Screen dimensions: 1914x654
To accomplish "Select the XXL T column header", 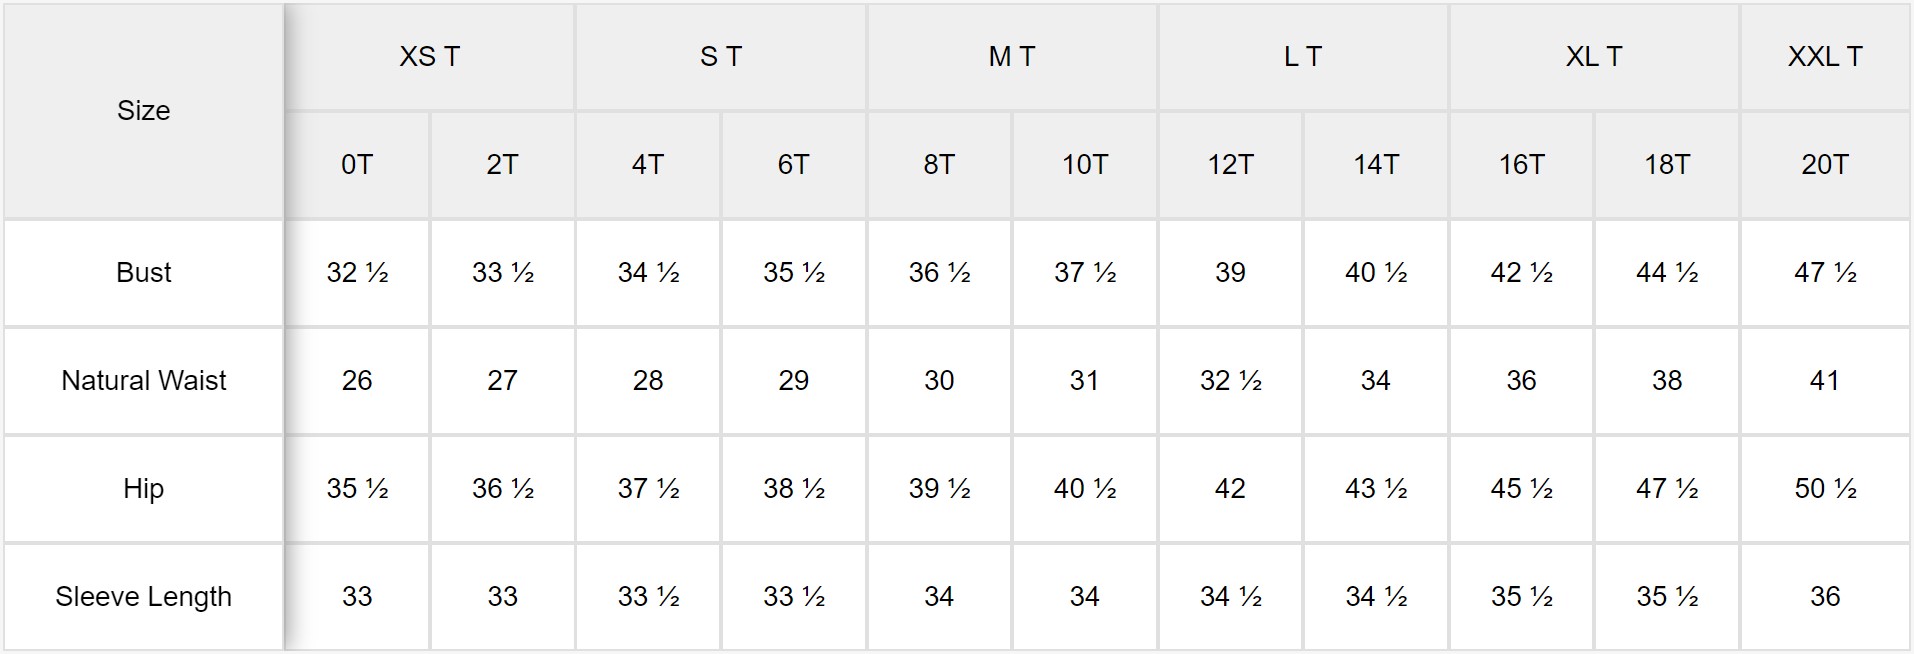I will tap(1825, 57).
